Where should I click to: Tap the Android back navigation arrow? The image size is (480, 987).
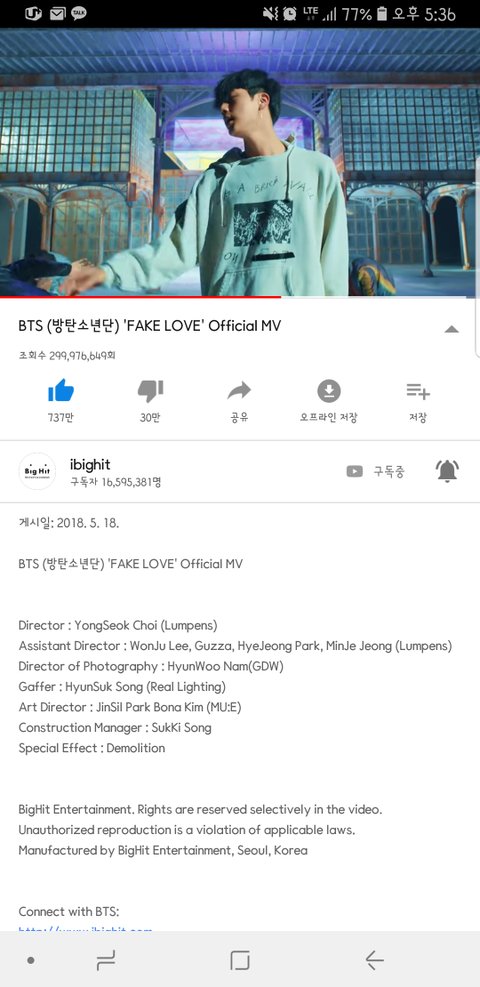[x=374, y=960]
